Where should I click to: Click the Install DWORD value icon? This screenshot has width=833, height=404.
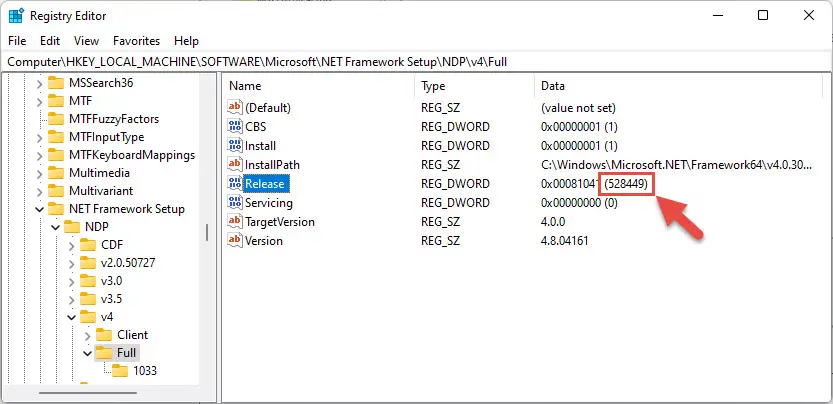[x=235, y=146]
